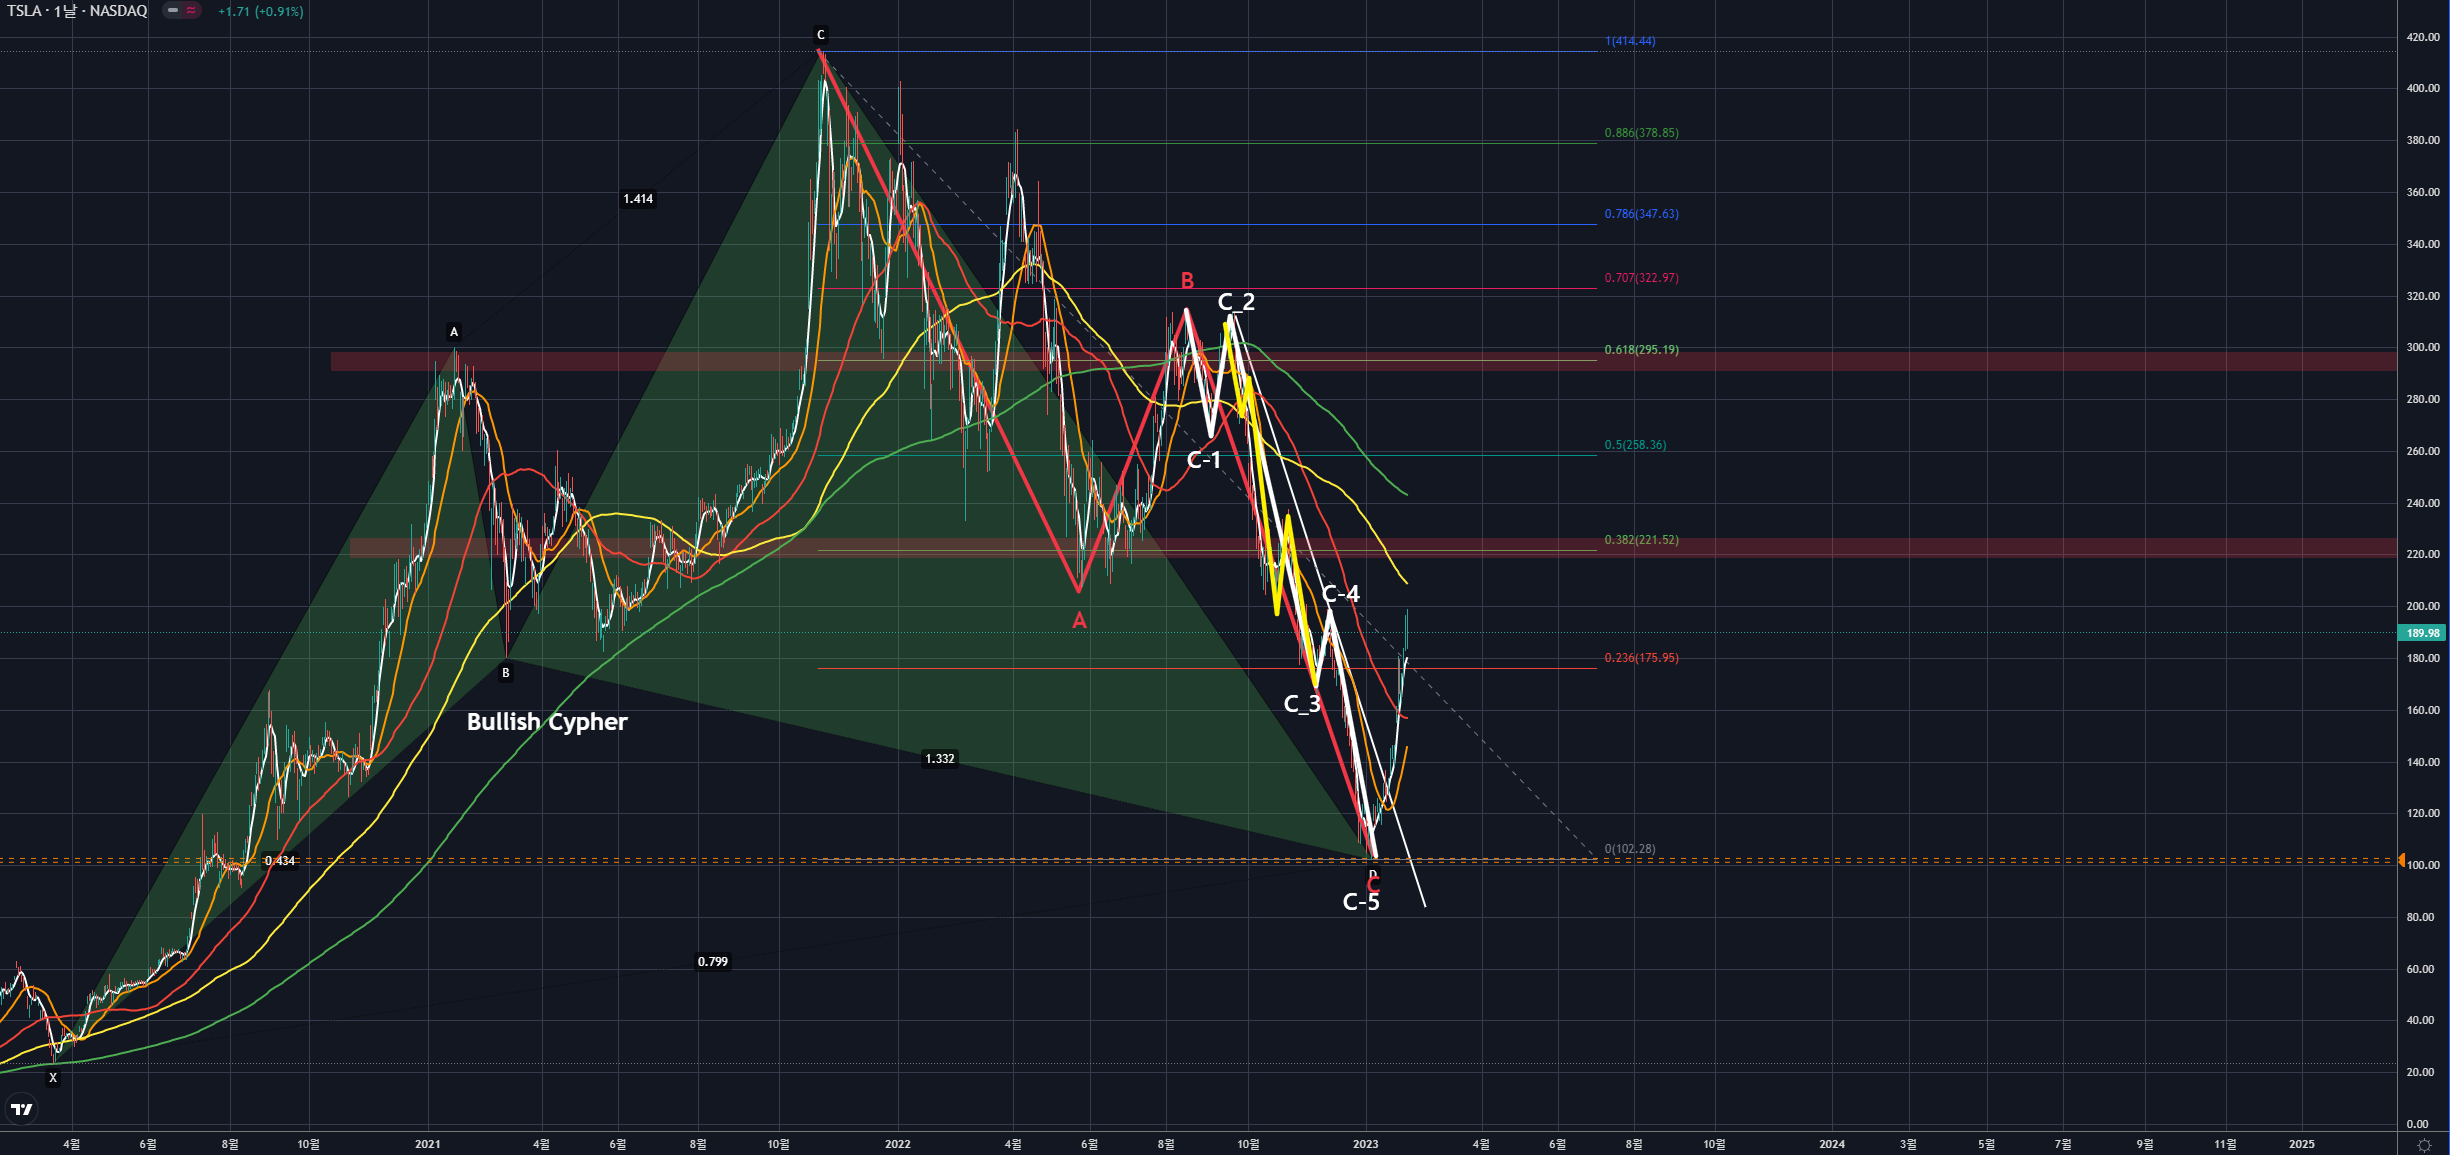2450x1155 pixels.
Task: Select the 0.799 ratio label
Action: click(712, 962)
